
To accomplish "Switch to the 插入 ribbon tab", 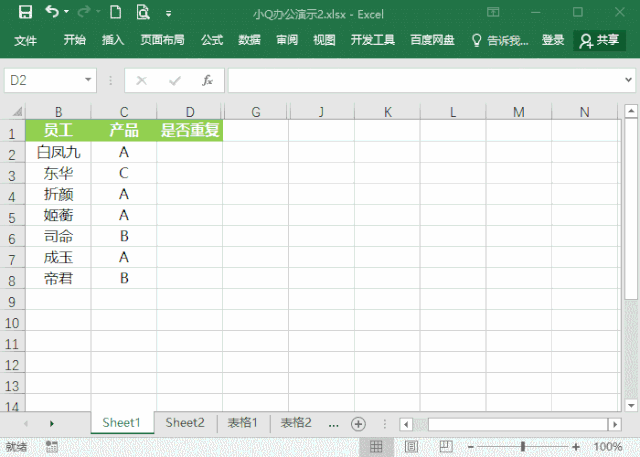I will (x=113, y=40).
